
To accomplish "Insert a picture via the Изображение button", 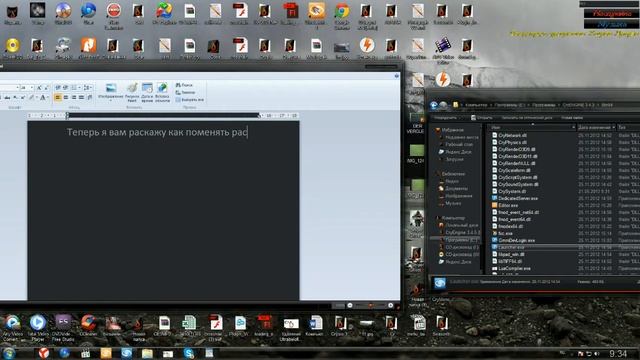I will click(x=111, y=92).
